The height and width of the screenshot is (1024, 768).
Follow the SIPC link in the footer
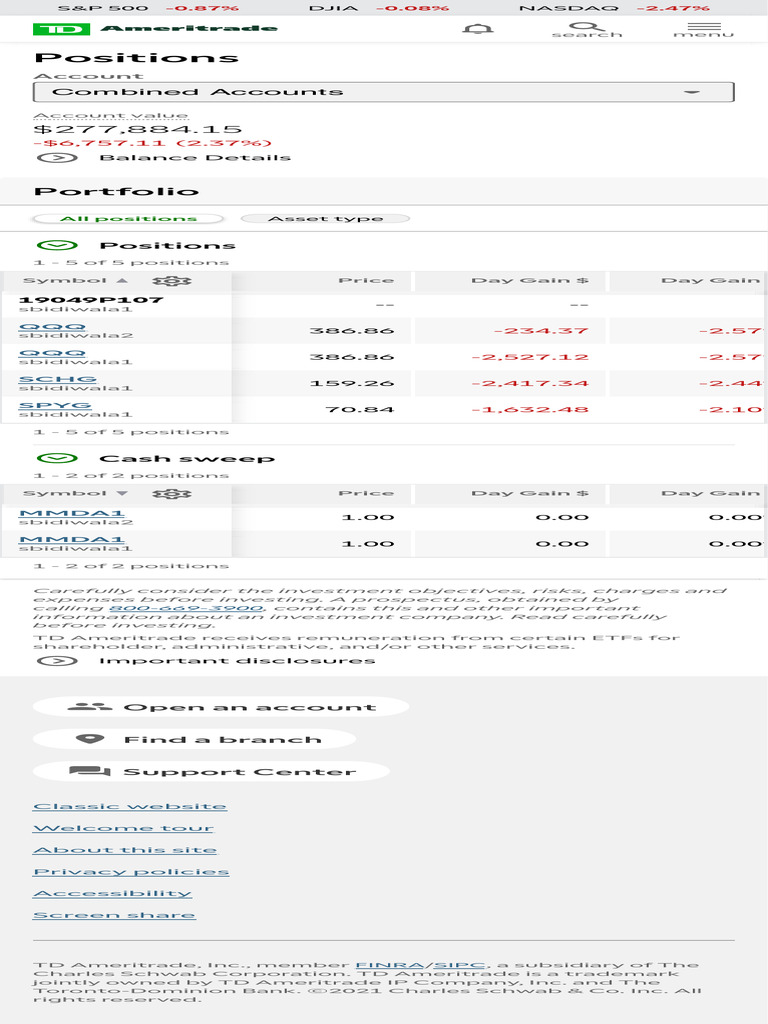(459, 965)
